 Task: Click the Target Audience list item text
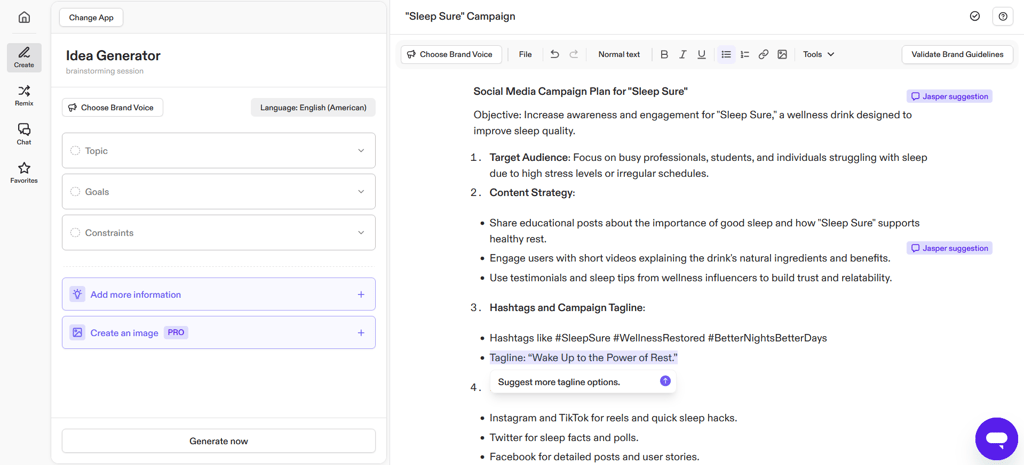(709, 166)
